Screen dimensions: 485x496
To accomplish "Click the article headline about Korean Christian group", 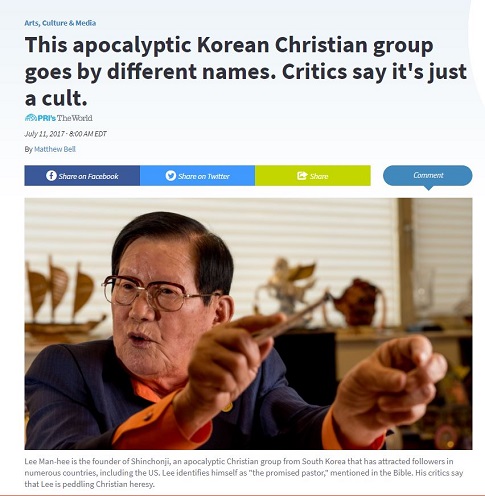I will click(246, 71).
